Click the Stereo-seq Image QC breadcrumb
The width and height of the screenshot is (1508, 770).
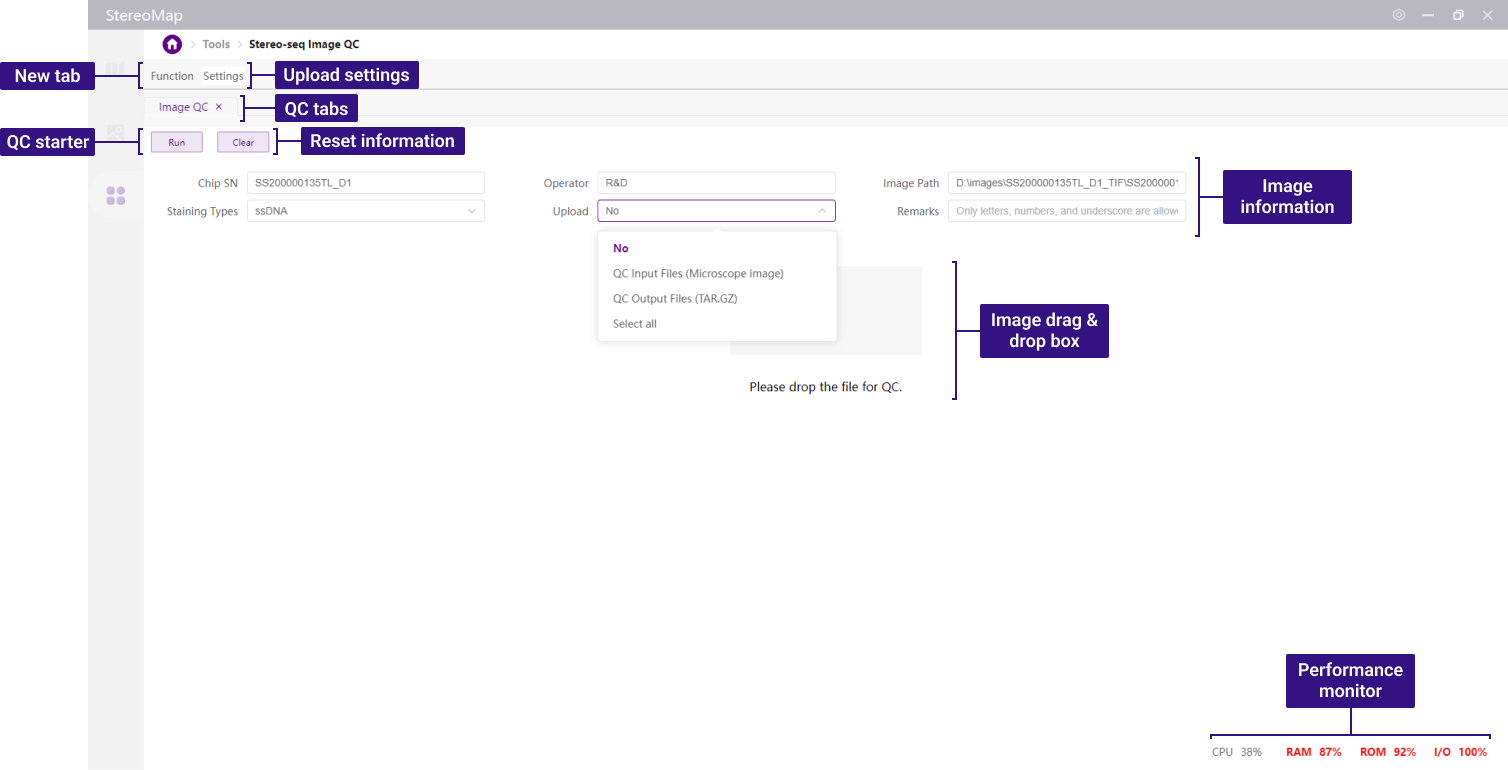pyautogui.click(x=304, y=44)
